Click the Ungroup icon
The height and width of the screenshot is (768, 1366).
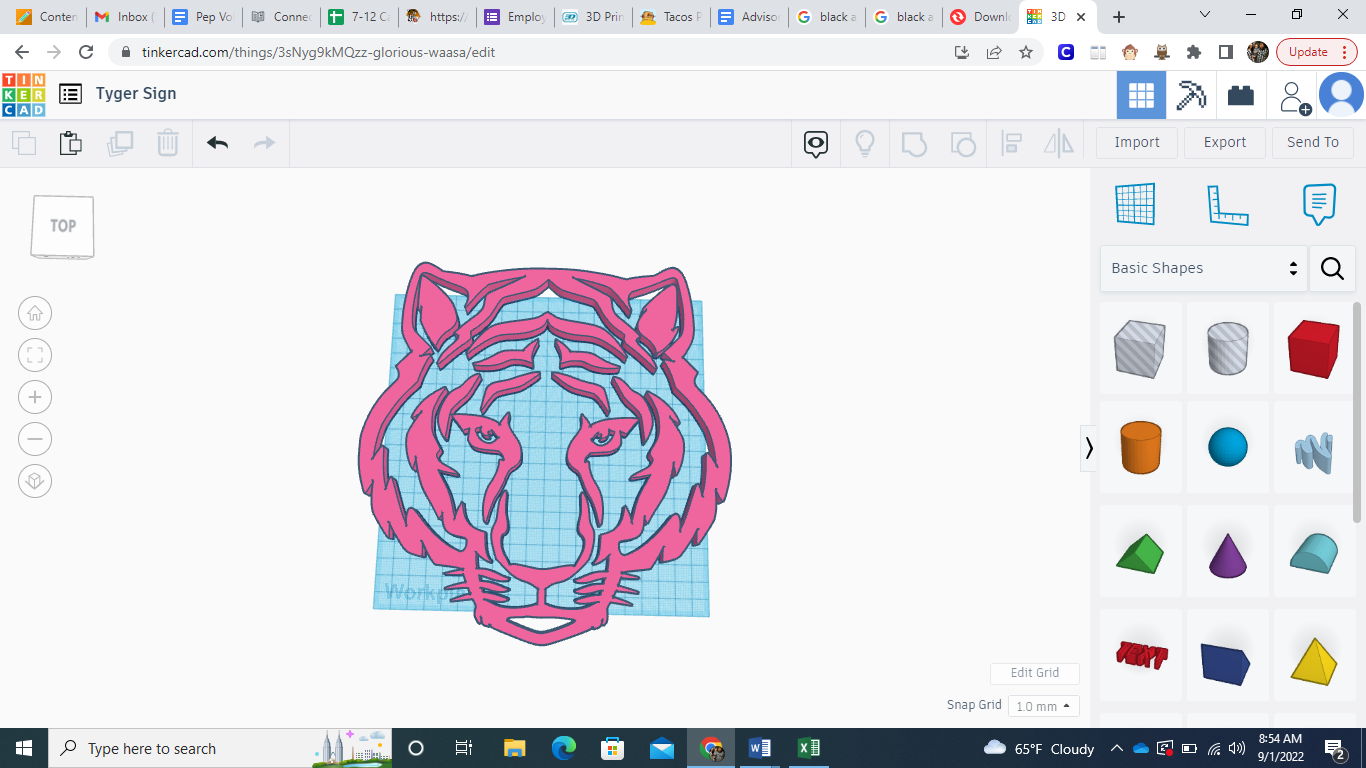(x=963, y=143)
